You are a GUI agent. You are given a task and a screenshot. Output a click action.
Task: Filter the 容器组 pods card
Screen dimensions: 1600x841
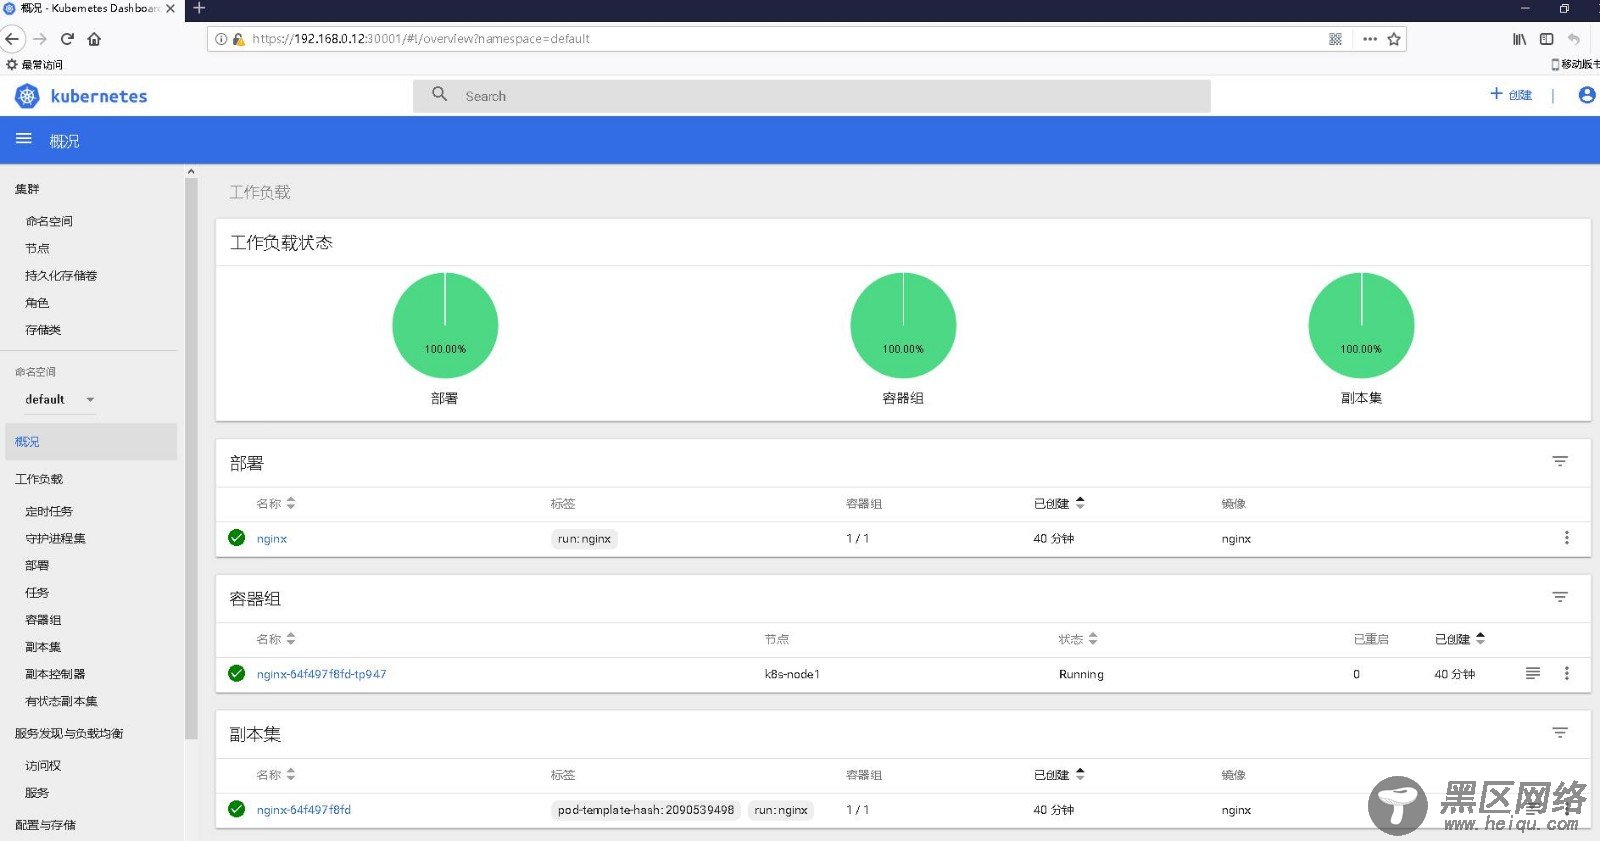(1560, 598)
